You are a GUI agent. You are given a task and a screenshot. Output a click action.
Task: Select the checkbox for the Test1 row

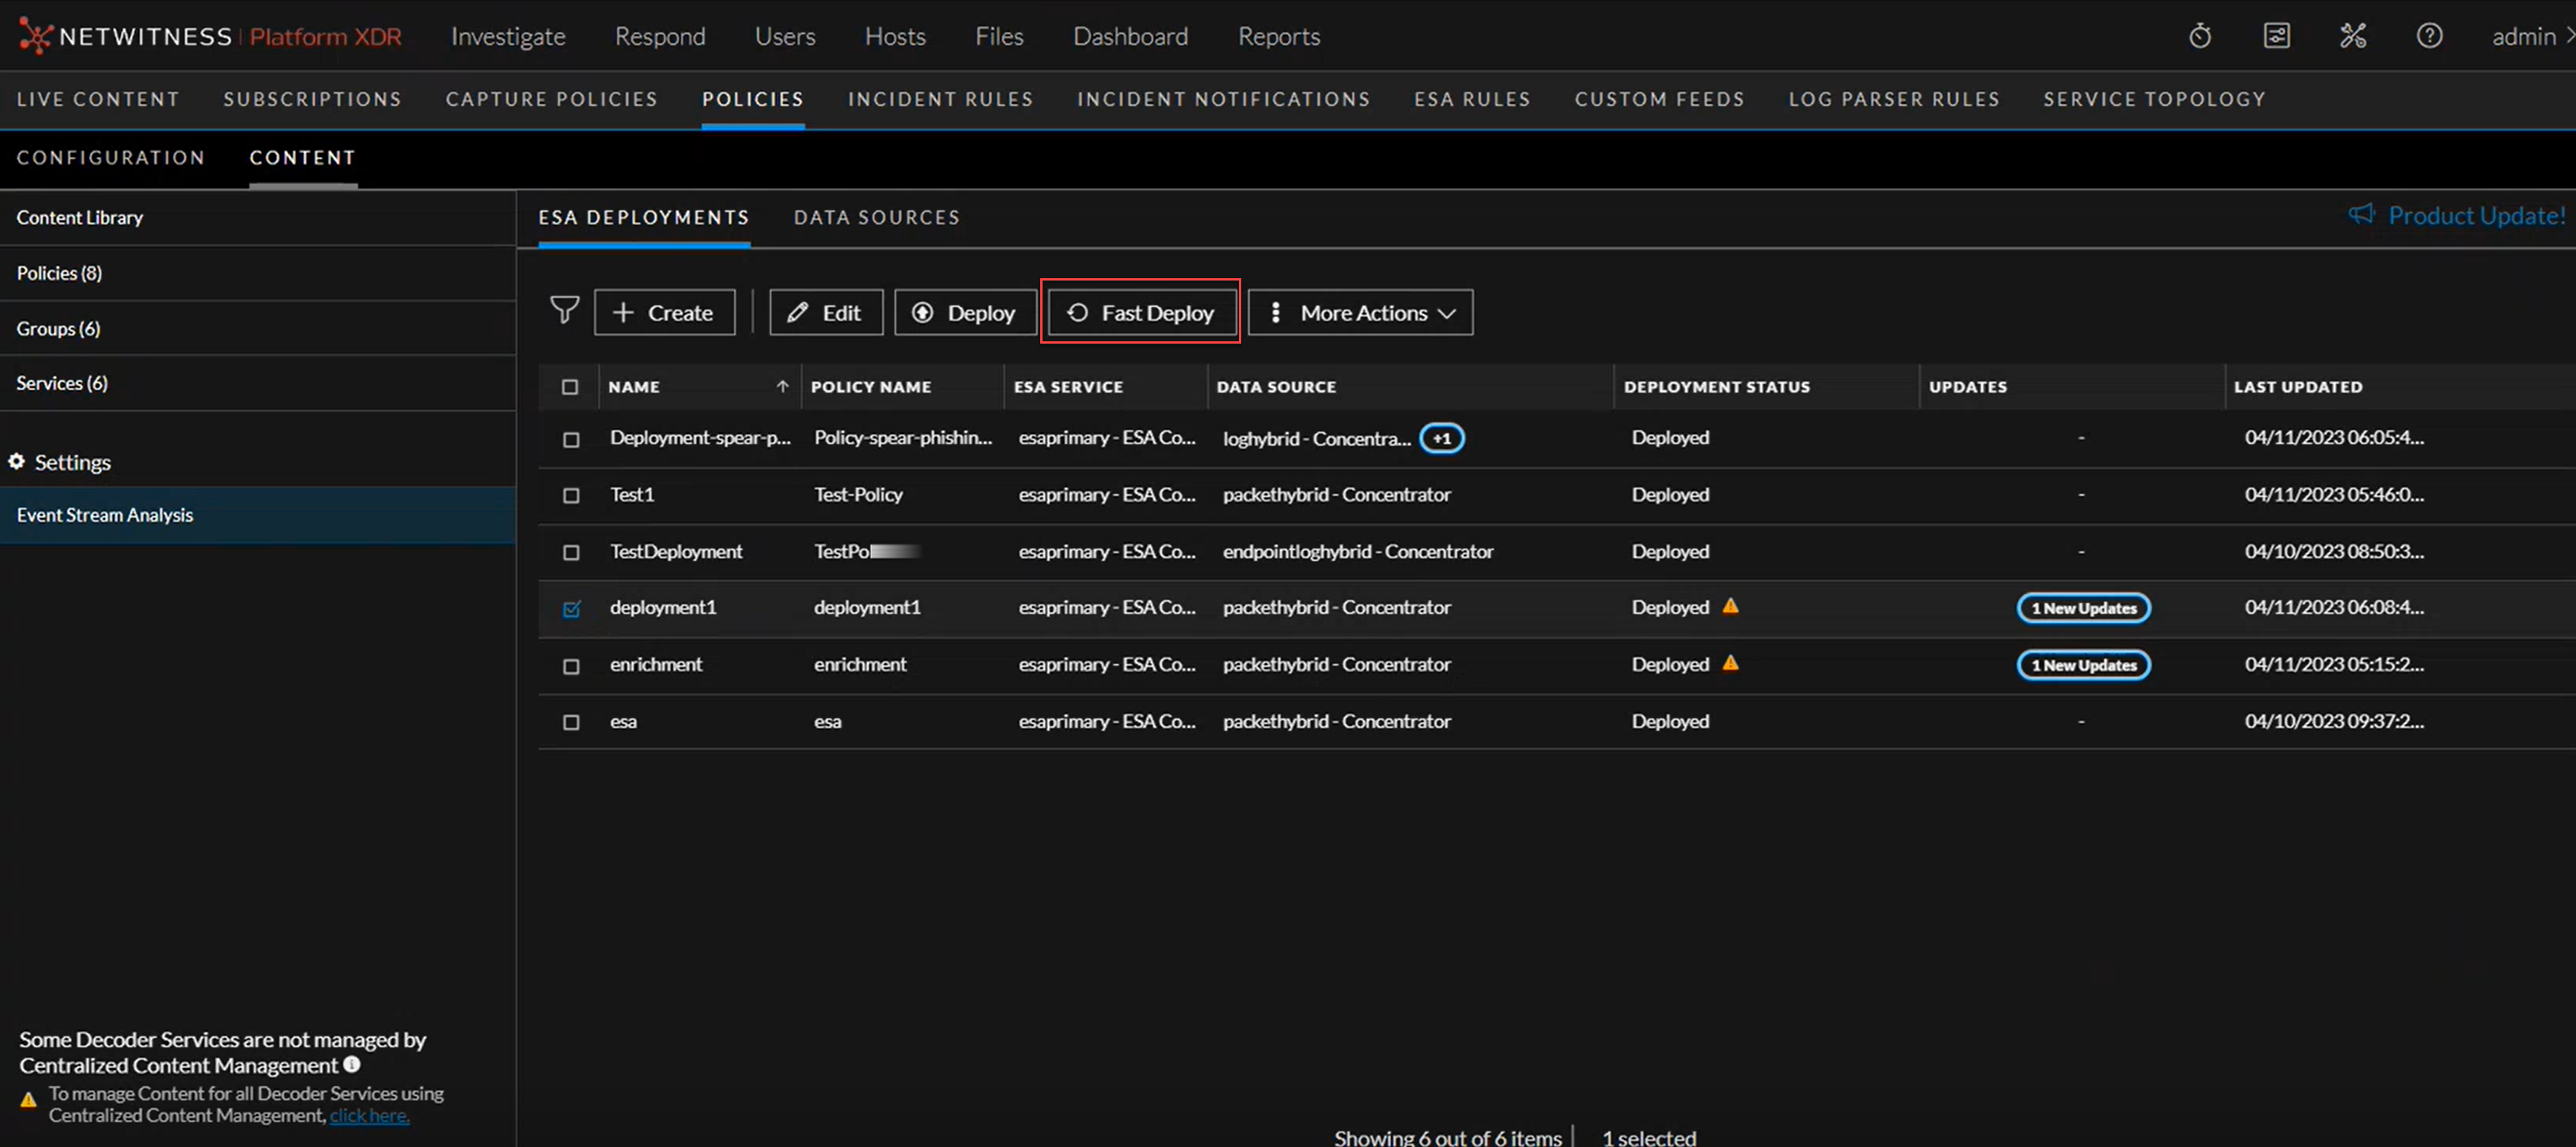tap(571, 494)
